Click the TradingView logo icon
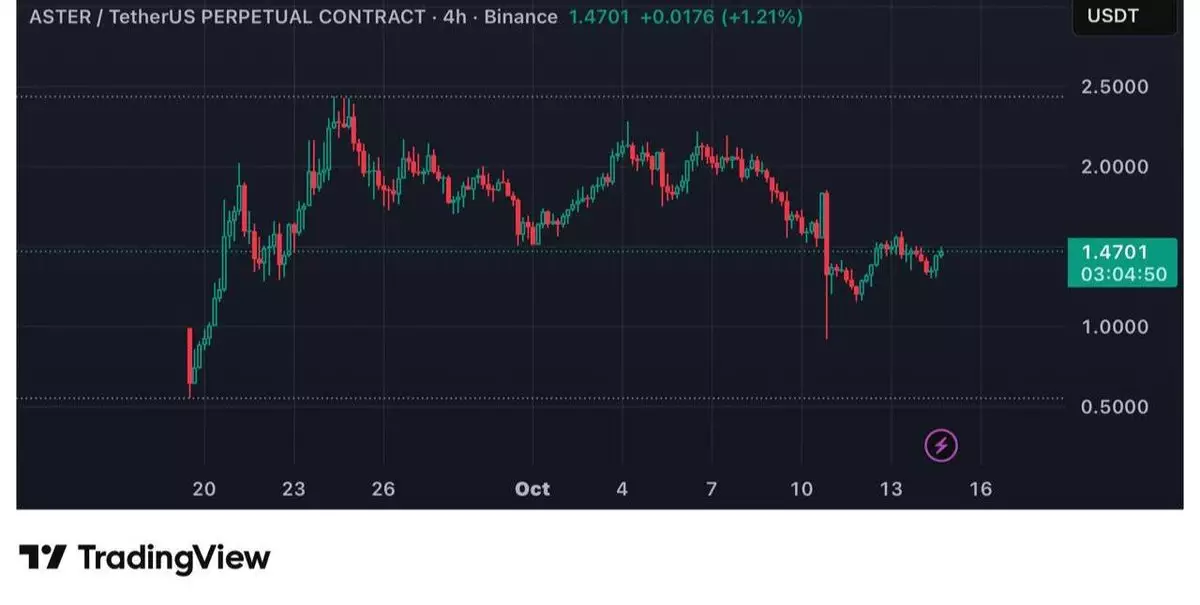1200x605 pixels. point(43,557)
